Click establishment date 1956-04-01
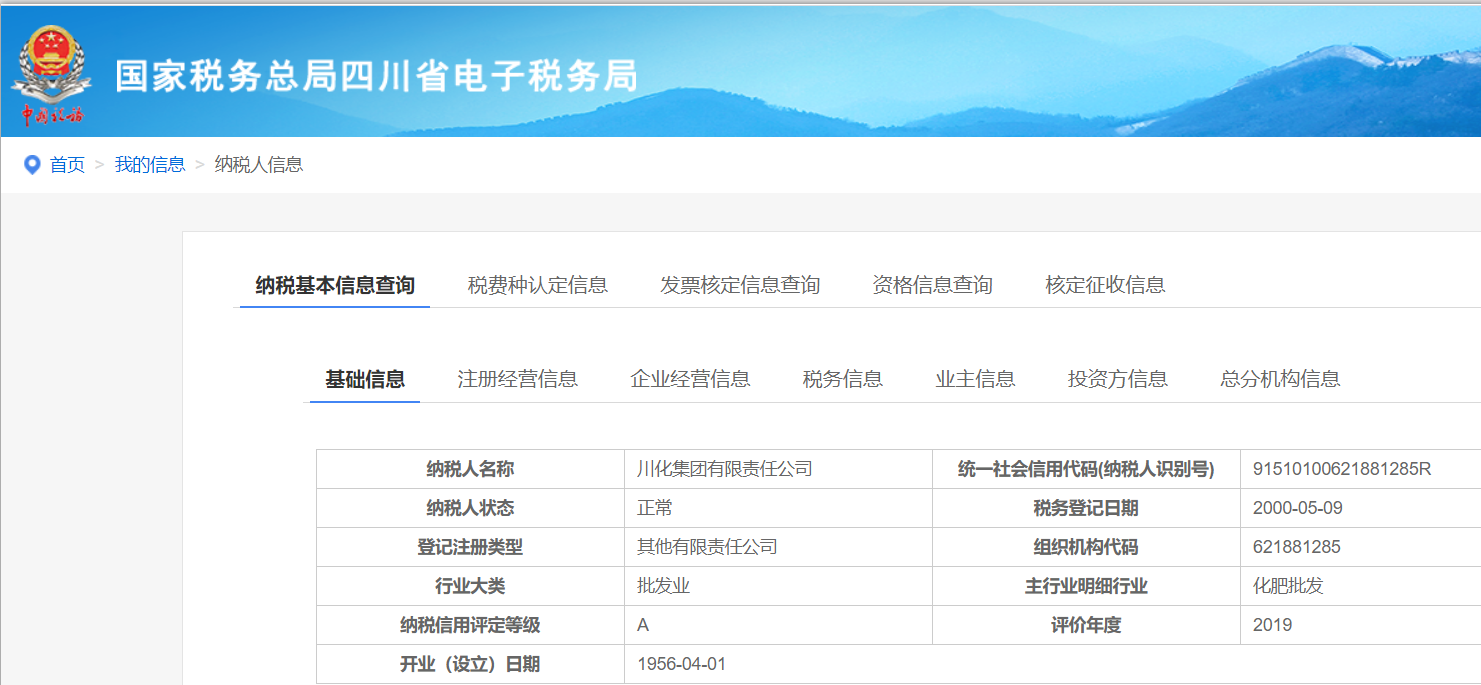Viewport: 1481px width, 685px height. click(682, 664)
